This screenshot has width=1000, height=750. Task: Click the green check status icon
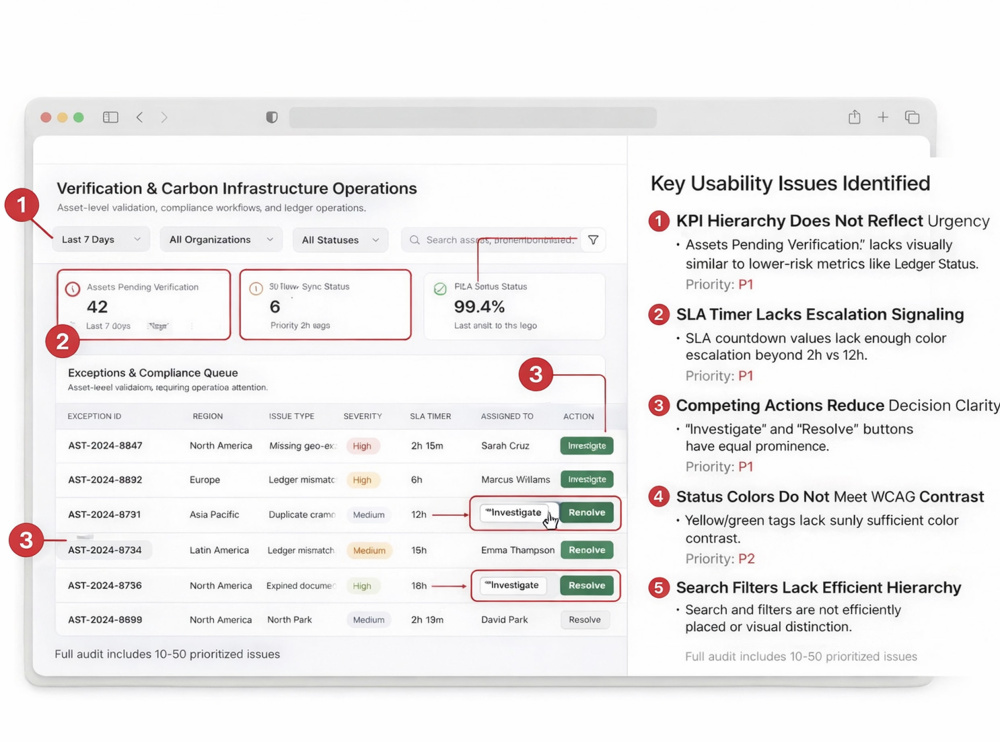coord(440,289)
